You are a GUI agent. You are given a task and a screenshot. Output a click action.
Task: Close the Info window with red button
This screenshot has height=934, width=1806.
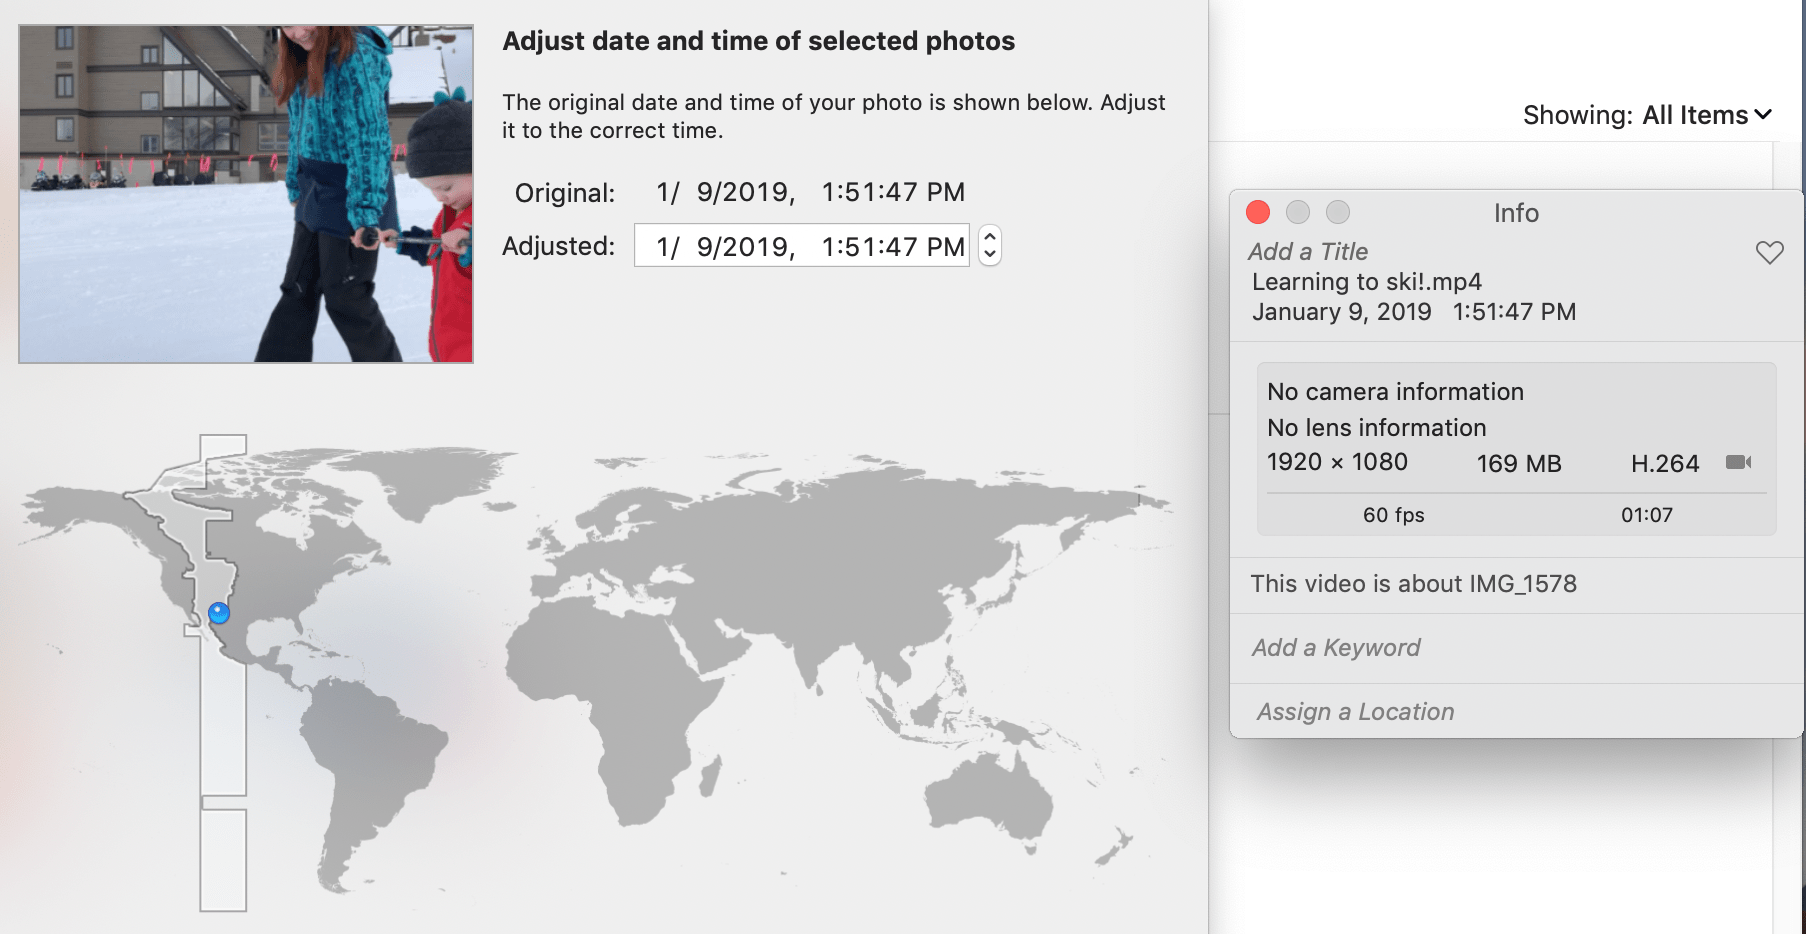coord(1258,212)
